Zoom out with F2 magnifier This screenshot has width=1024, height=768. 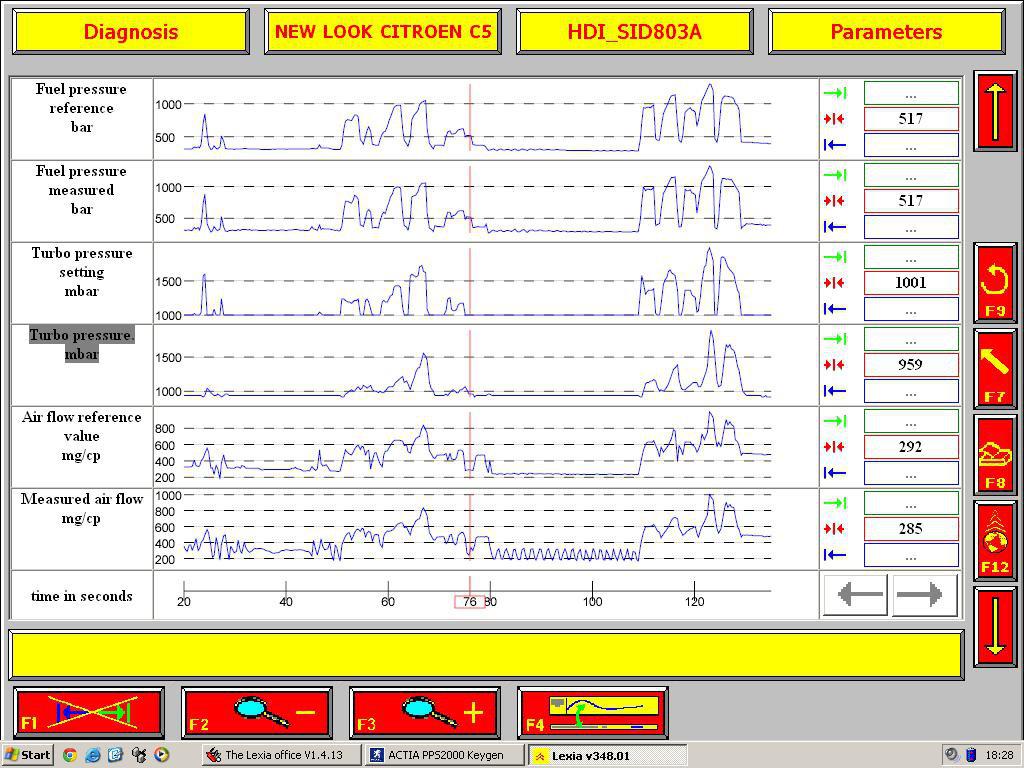pyautogui.click(x=257, y=712)
